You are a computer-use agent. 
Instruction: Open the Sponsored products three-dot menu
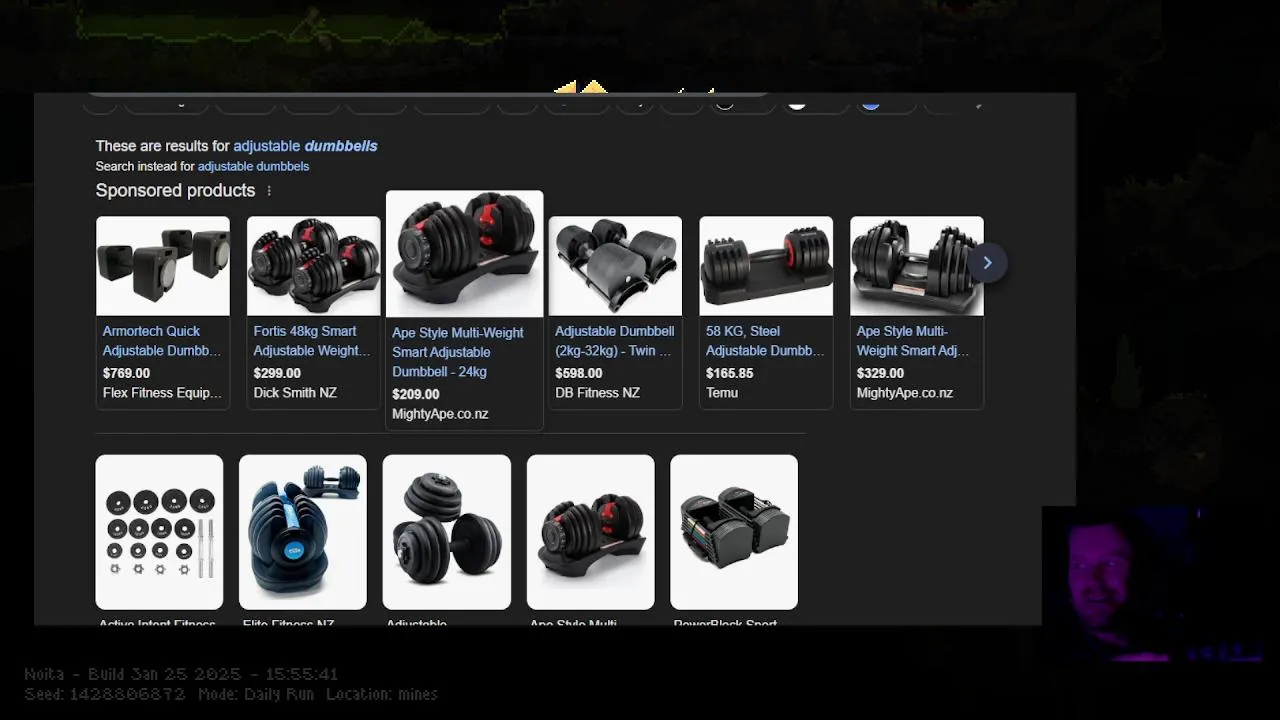click(269, 191)
